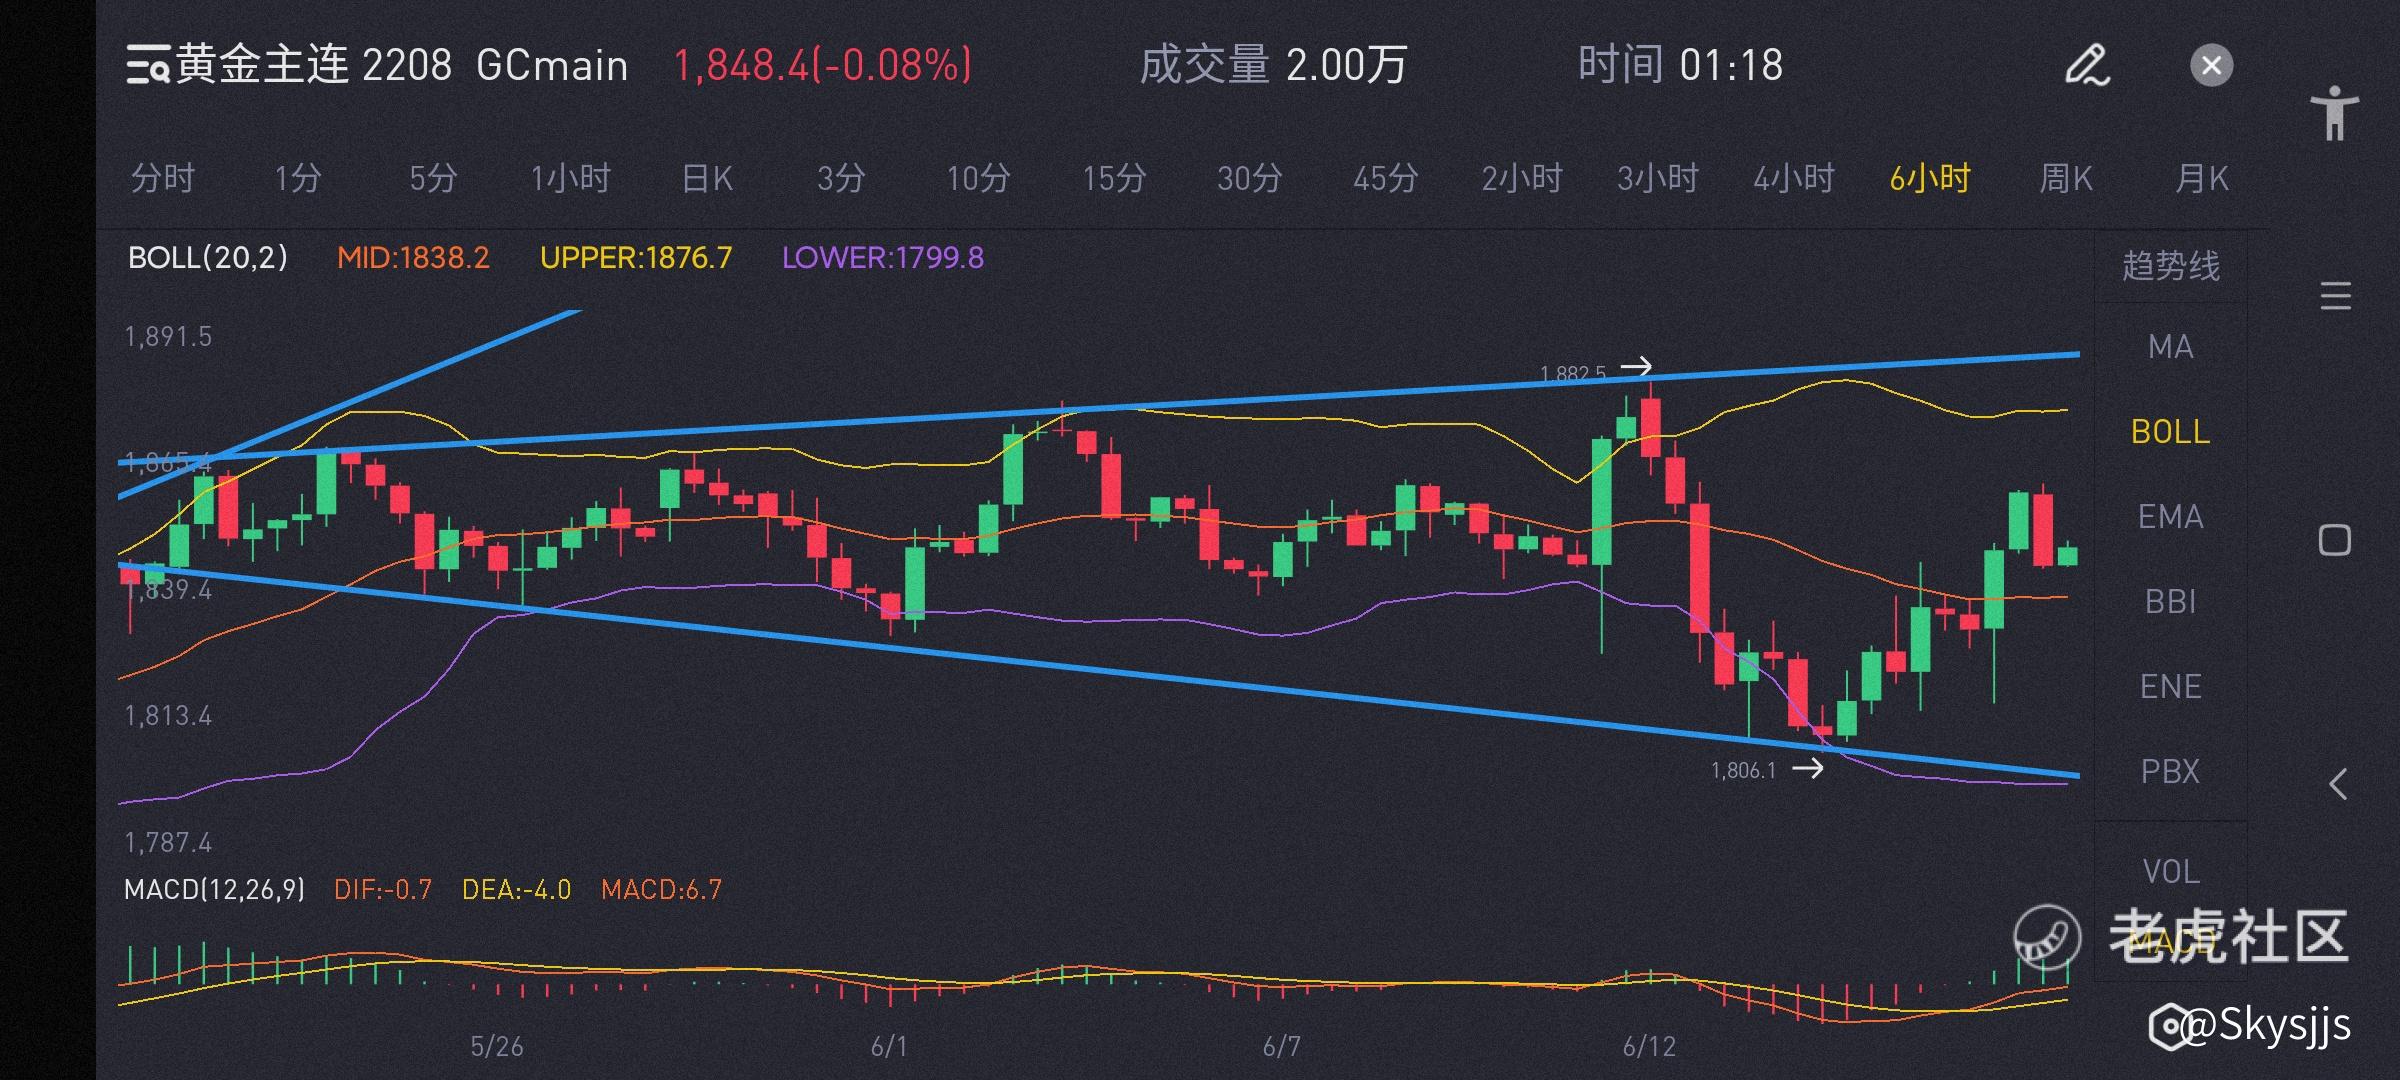Tap the DIF:-0.7 value
The height and width of the screenshot is (1080, 2400).
[383, 890]
